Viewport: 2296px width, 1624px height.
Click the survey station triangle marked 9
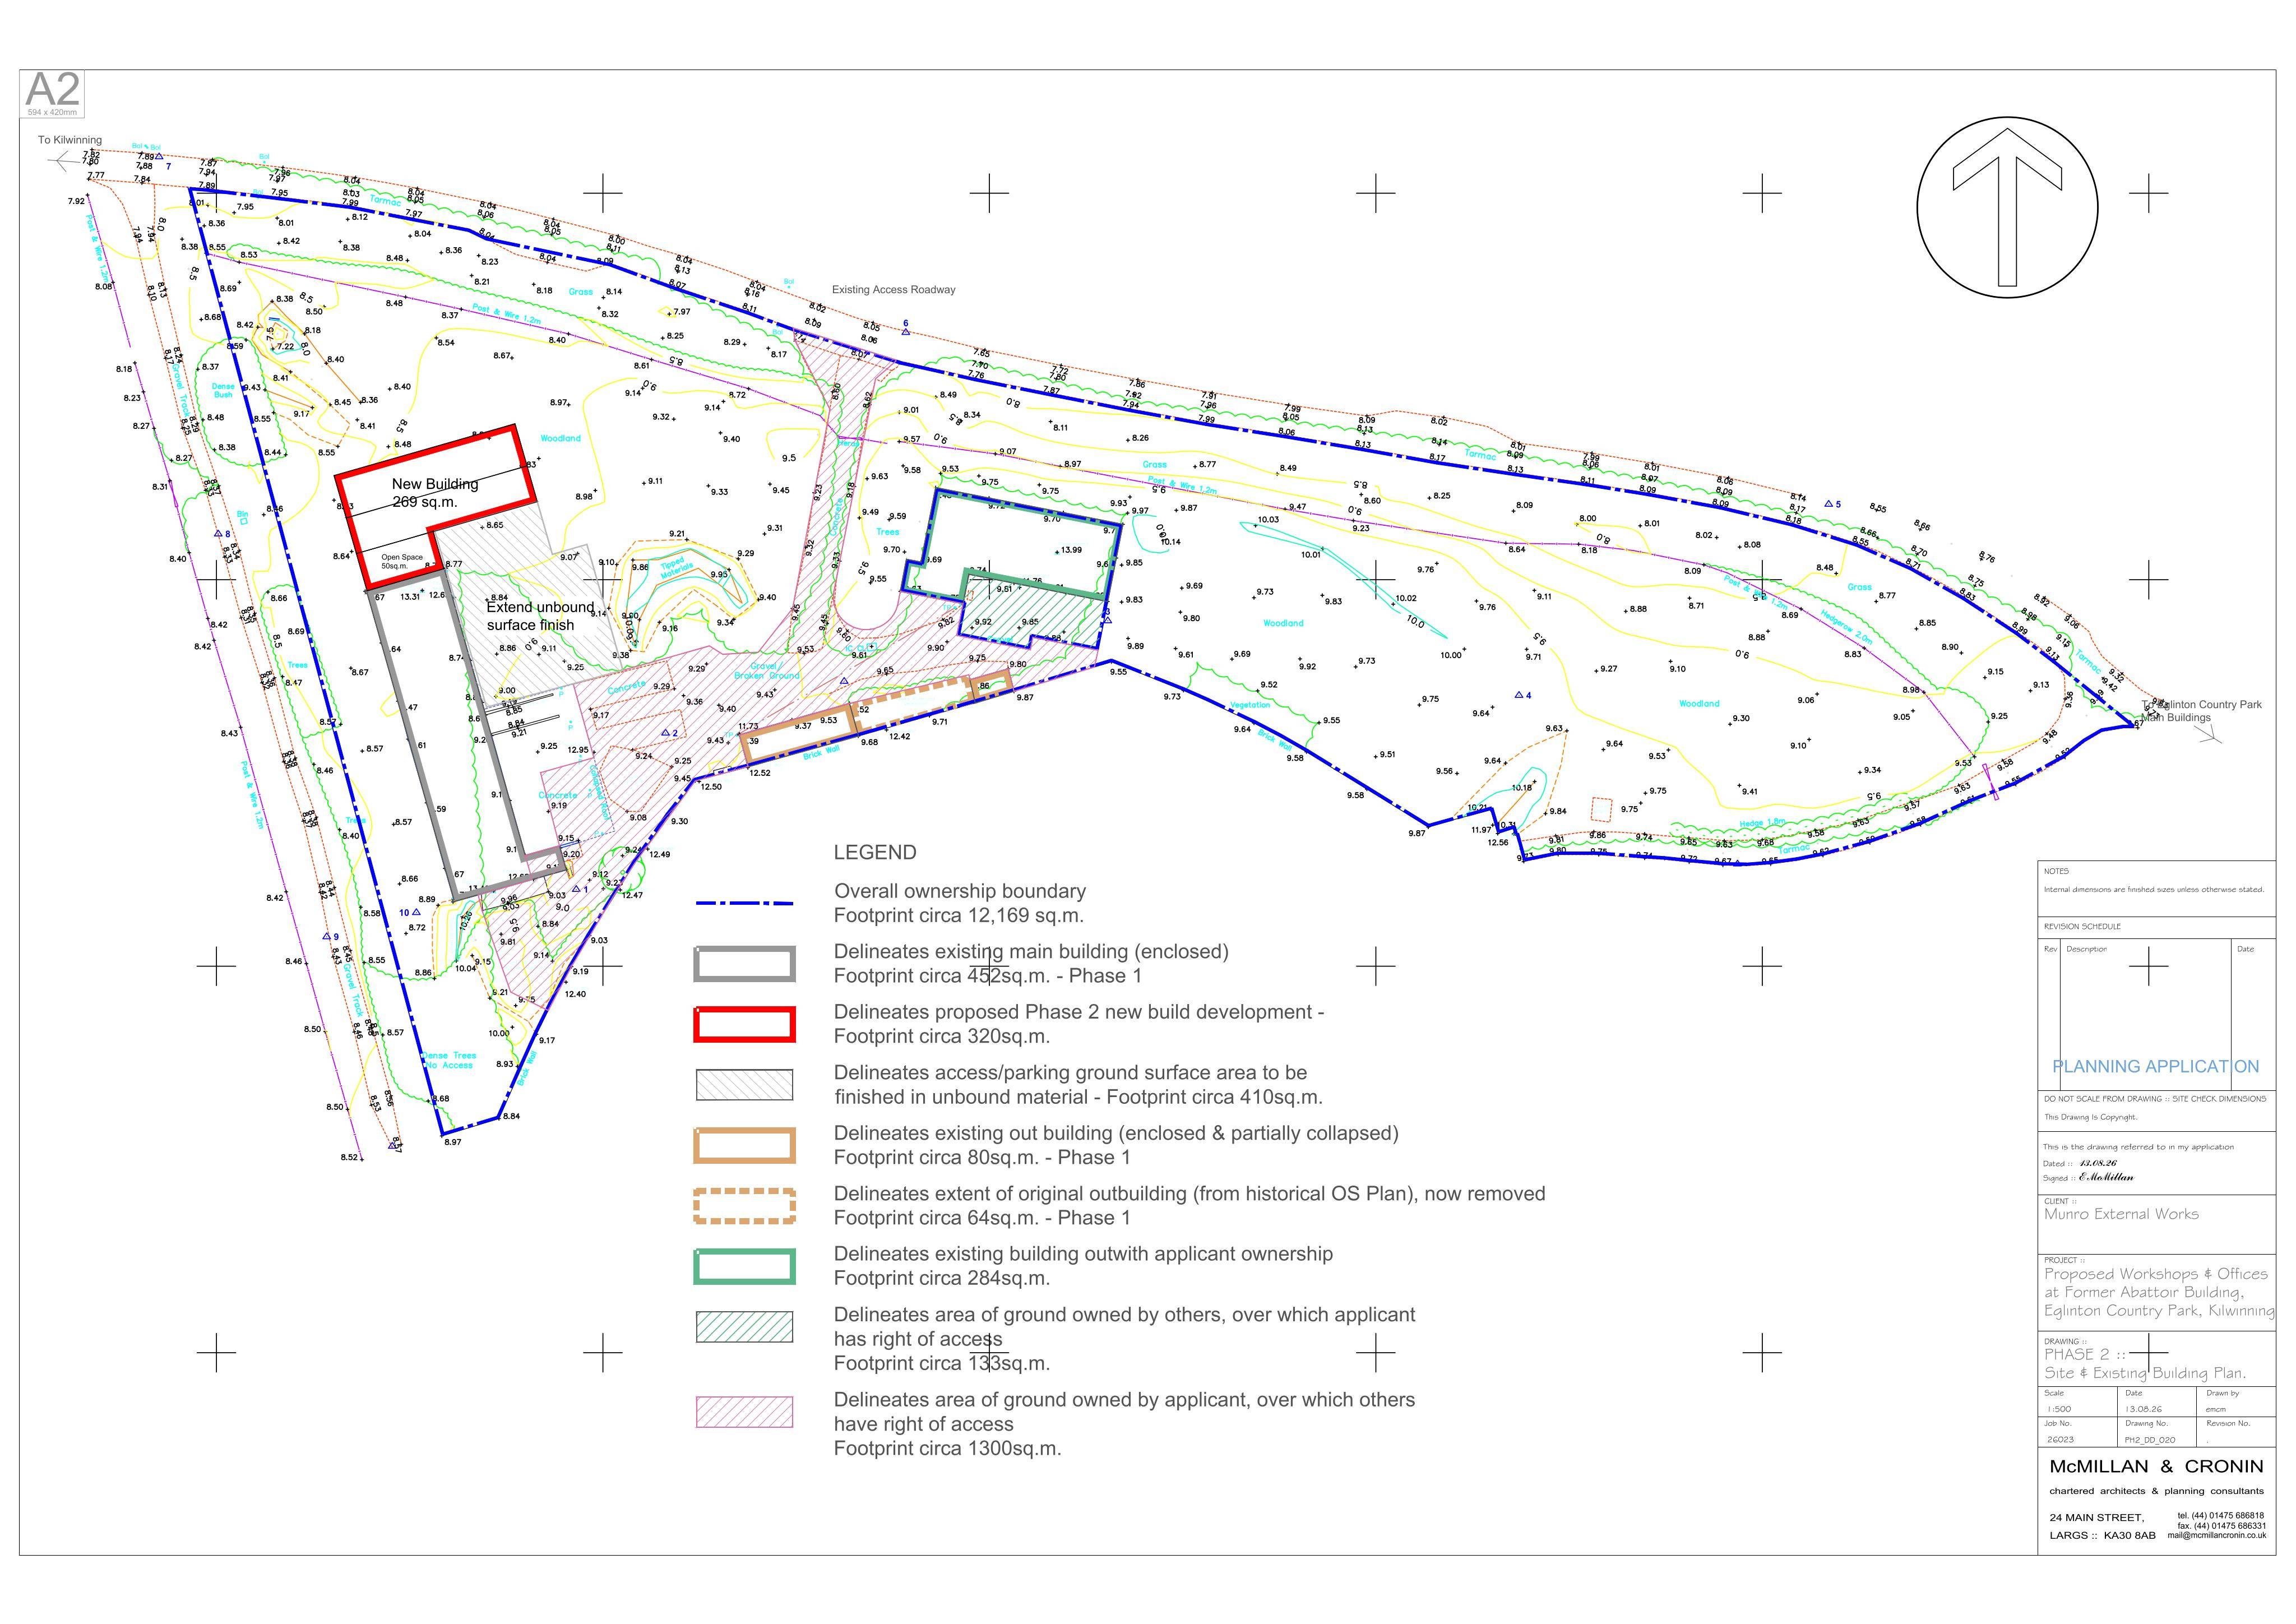point(326,937)
